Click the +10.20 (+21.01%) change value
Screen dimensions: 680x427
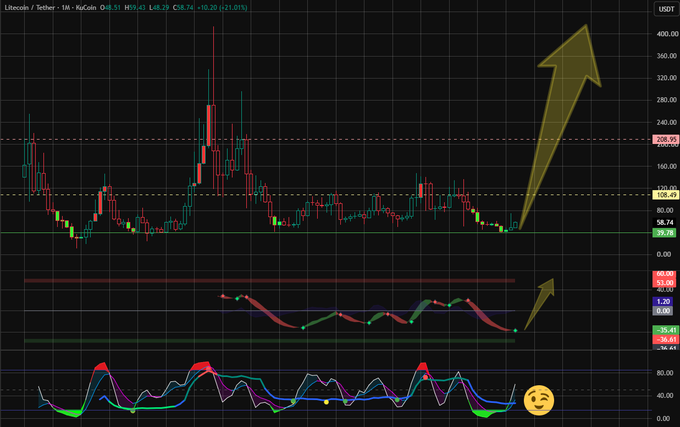tap(221, 7)
